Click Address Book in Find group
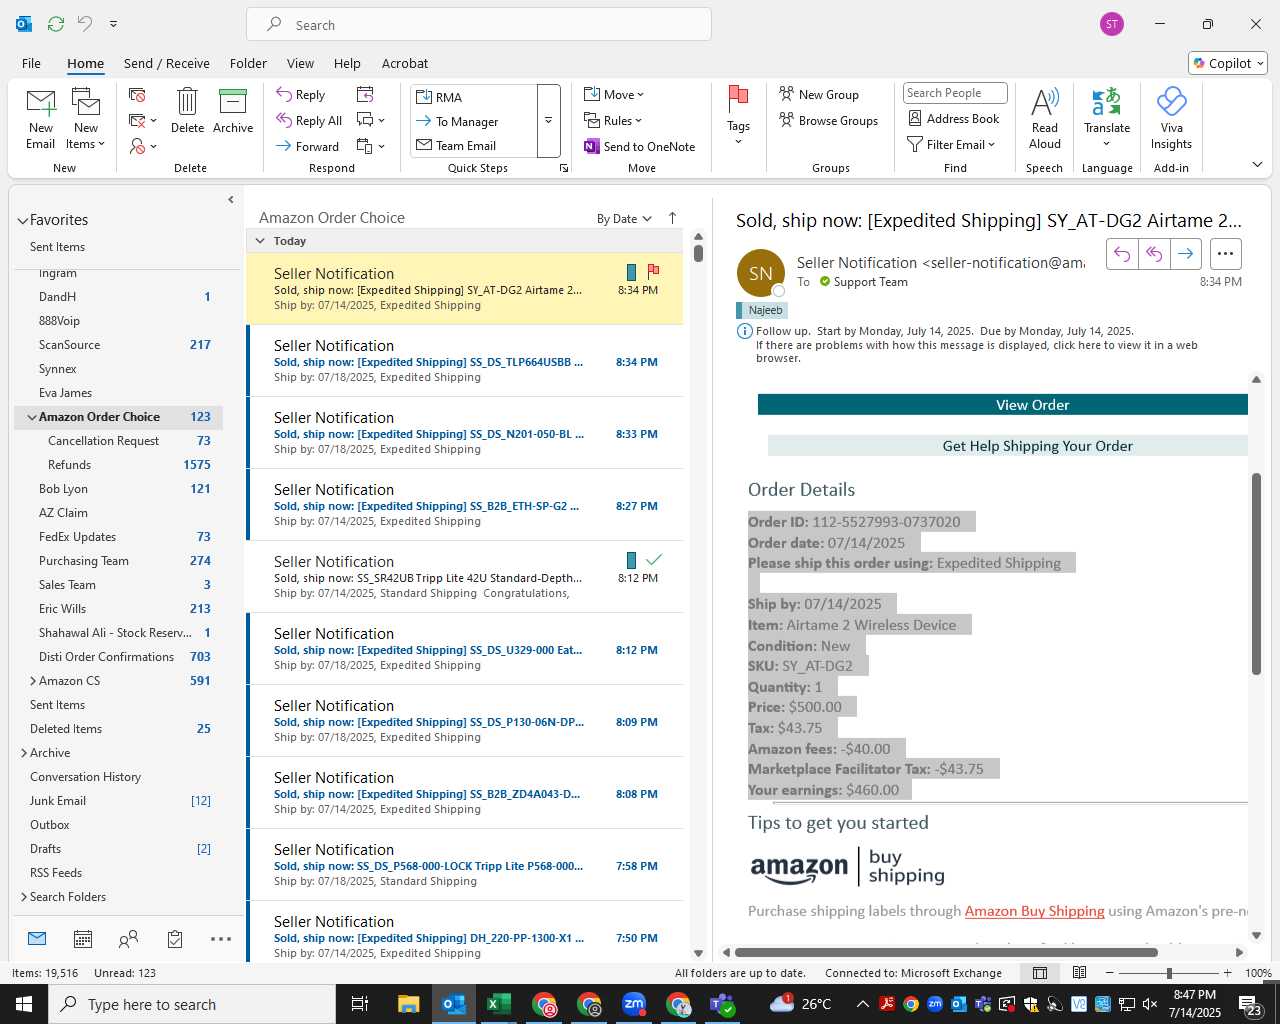The height and width of the screenshot is (1024, 1280). tap(953, 118)
